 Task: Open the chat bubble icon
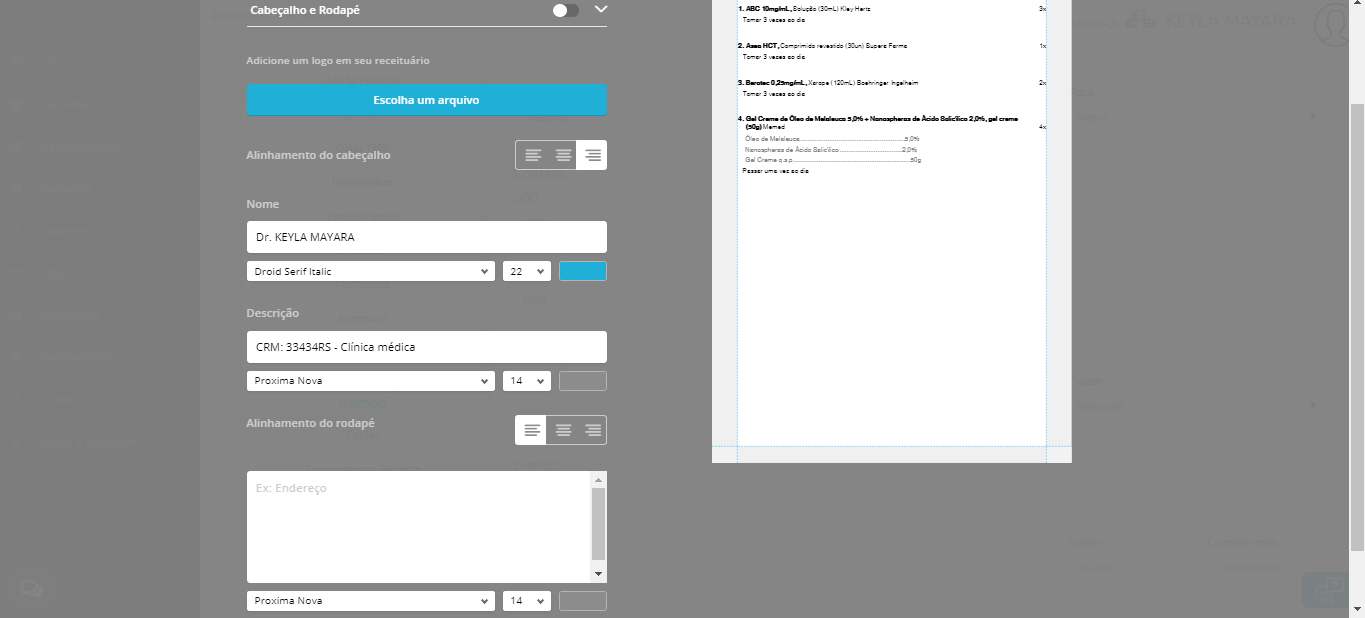[31, 589]
